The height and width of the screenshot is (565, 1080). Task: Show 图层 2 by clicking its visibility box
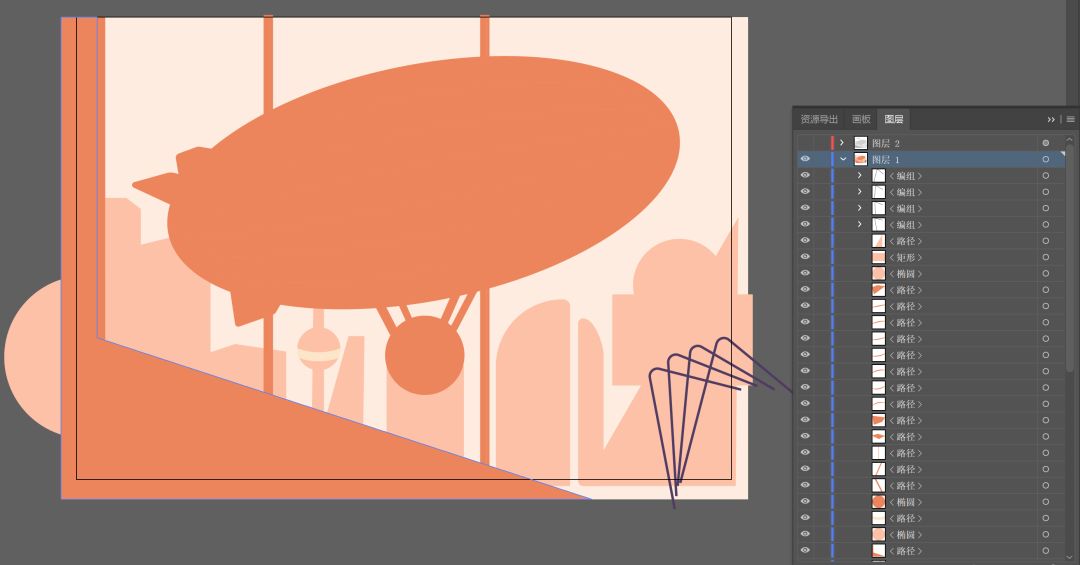(805, 143)
